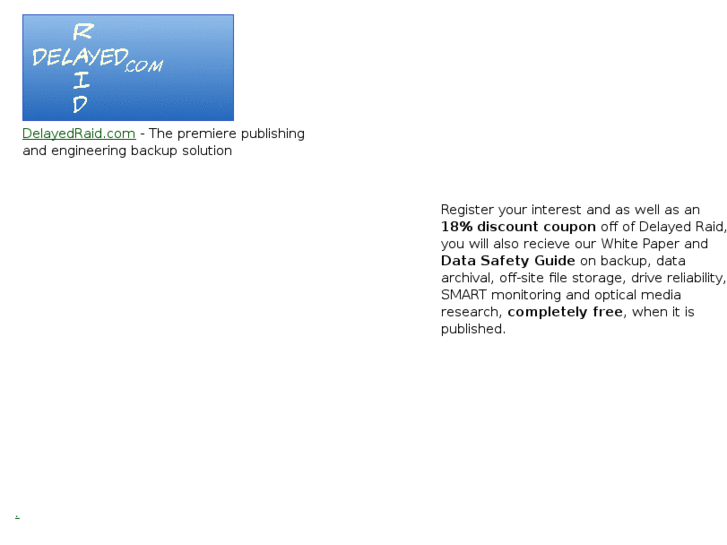Screen dimensions: 727x545
Task: Open the DelayedRaid.com hyperlink
Action: pos(79,134)
